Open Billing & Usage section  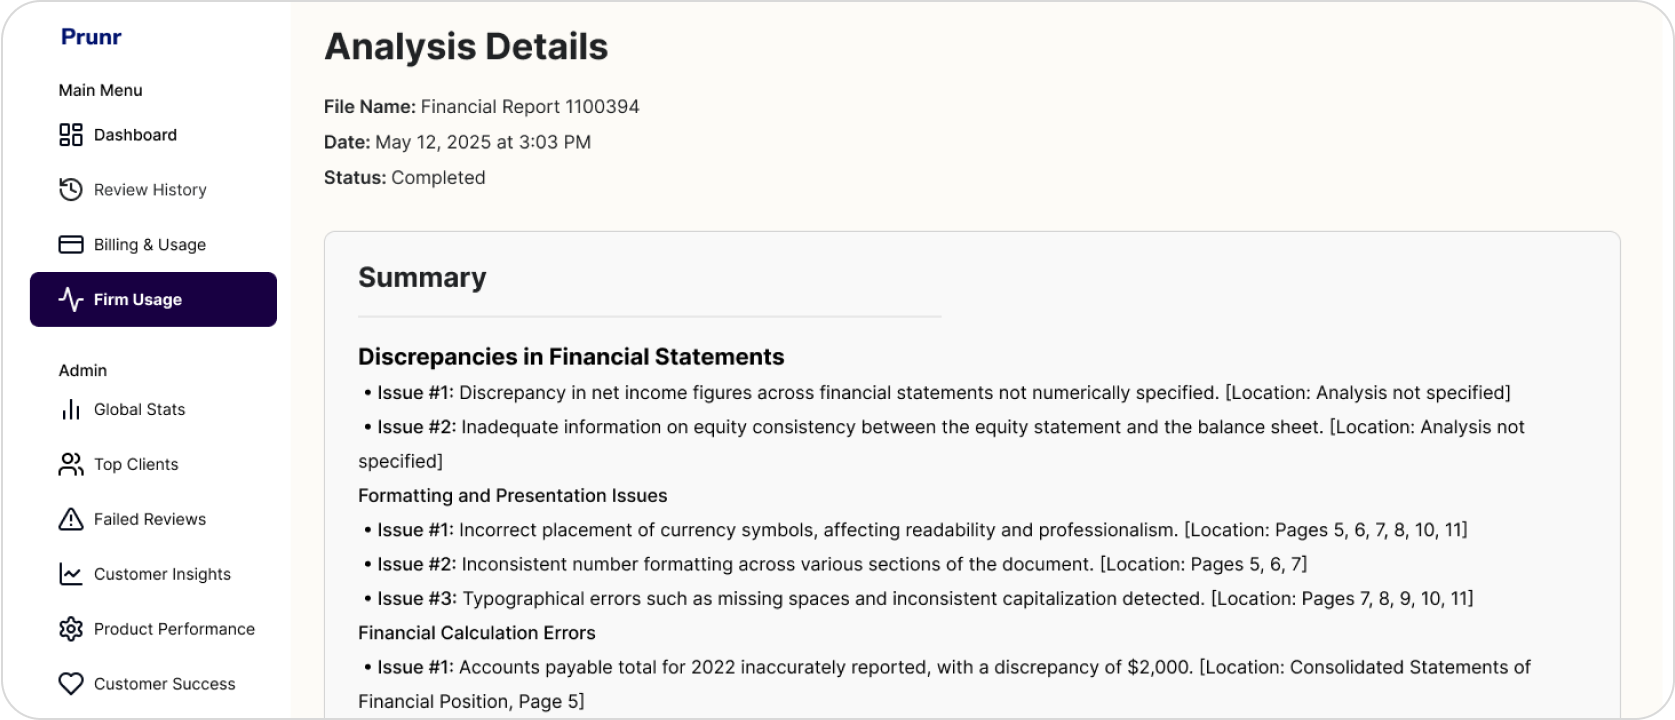pyautogui.click(x=150, y=245)
